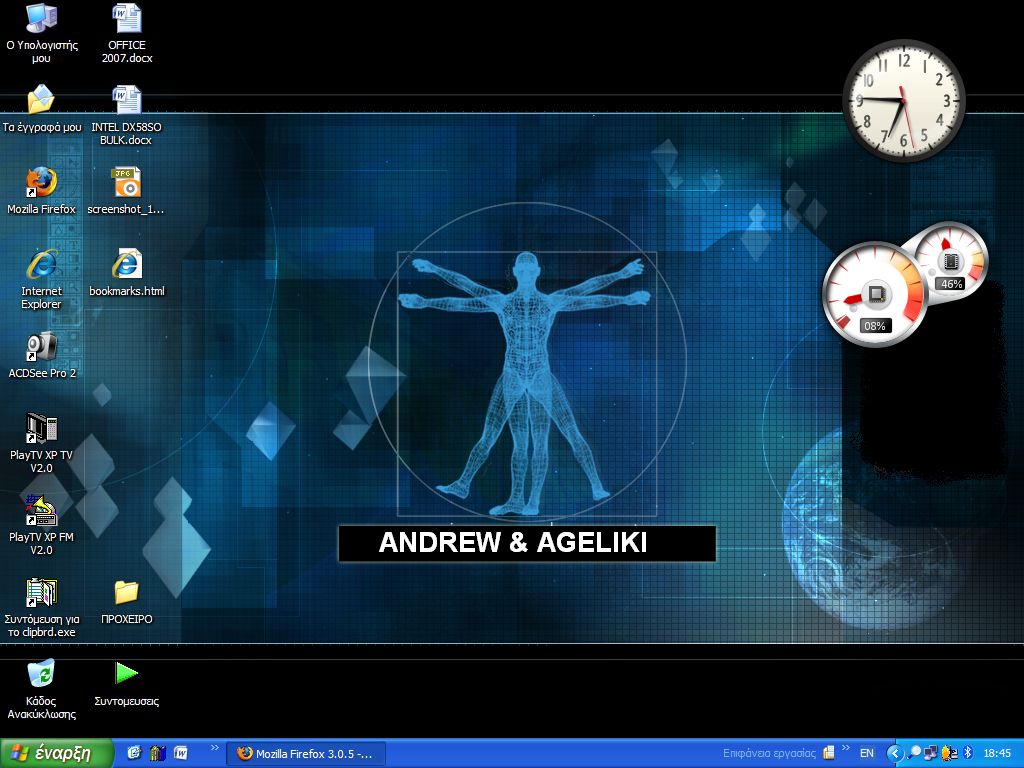Expand the desktop toolbar overflow chevron
The width and height of the screenshot is (1024, 768).
[x=846, y=748]
